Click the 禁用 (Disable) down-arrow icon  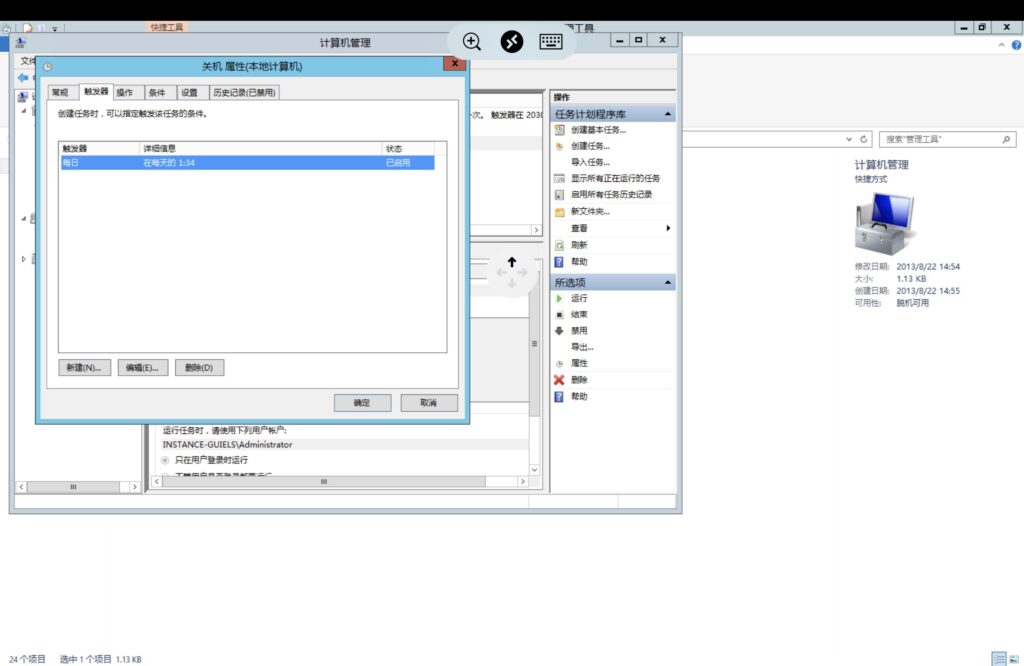tap(560, 331)
